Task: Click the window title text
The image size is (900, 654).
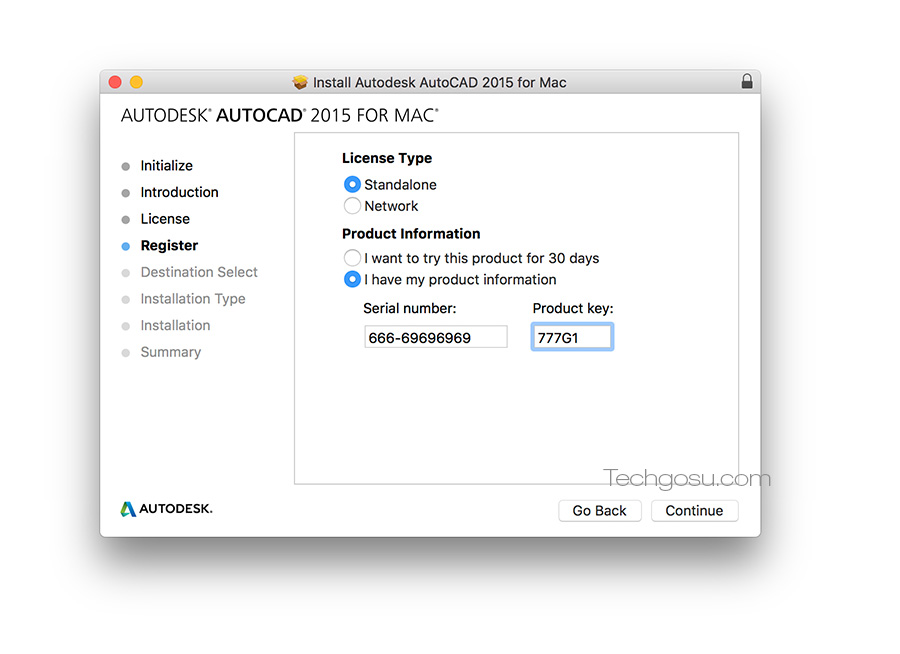Action: pyautogui.click(x=440, y=83)
